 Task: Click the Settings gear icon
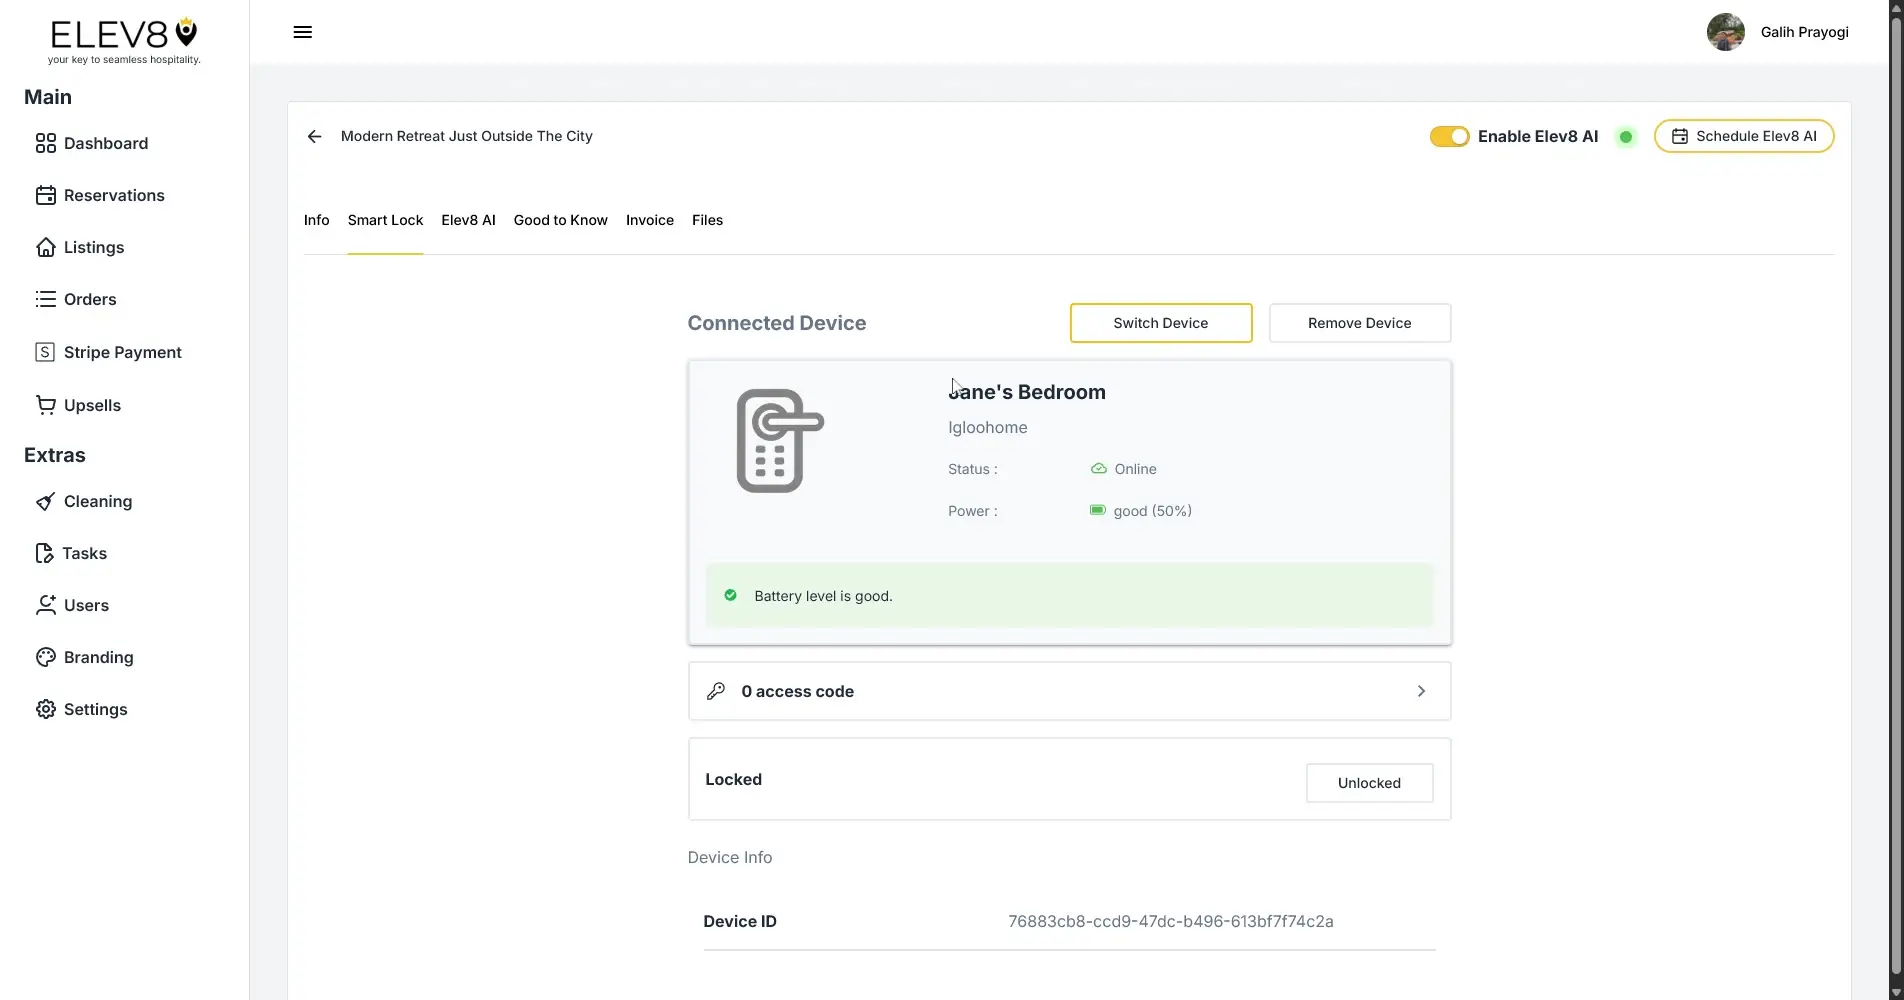[46, 709]
